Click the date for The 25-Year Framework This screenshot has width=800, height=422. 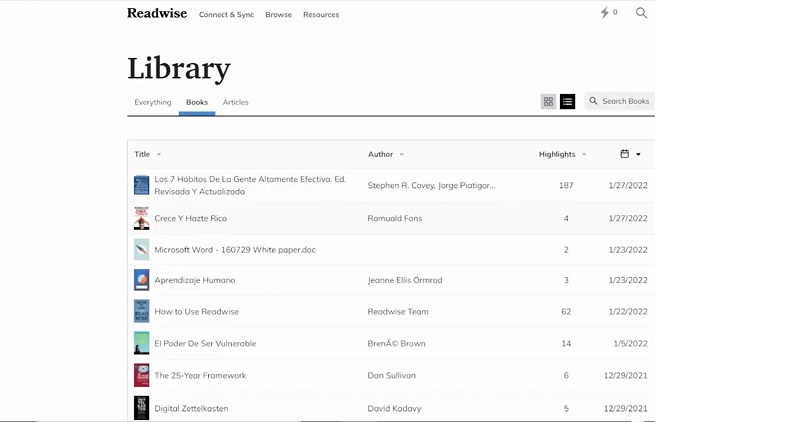626,375
